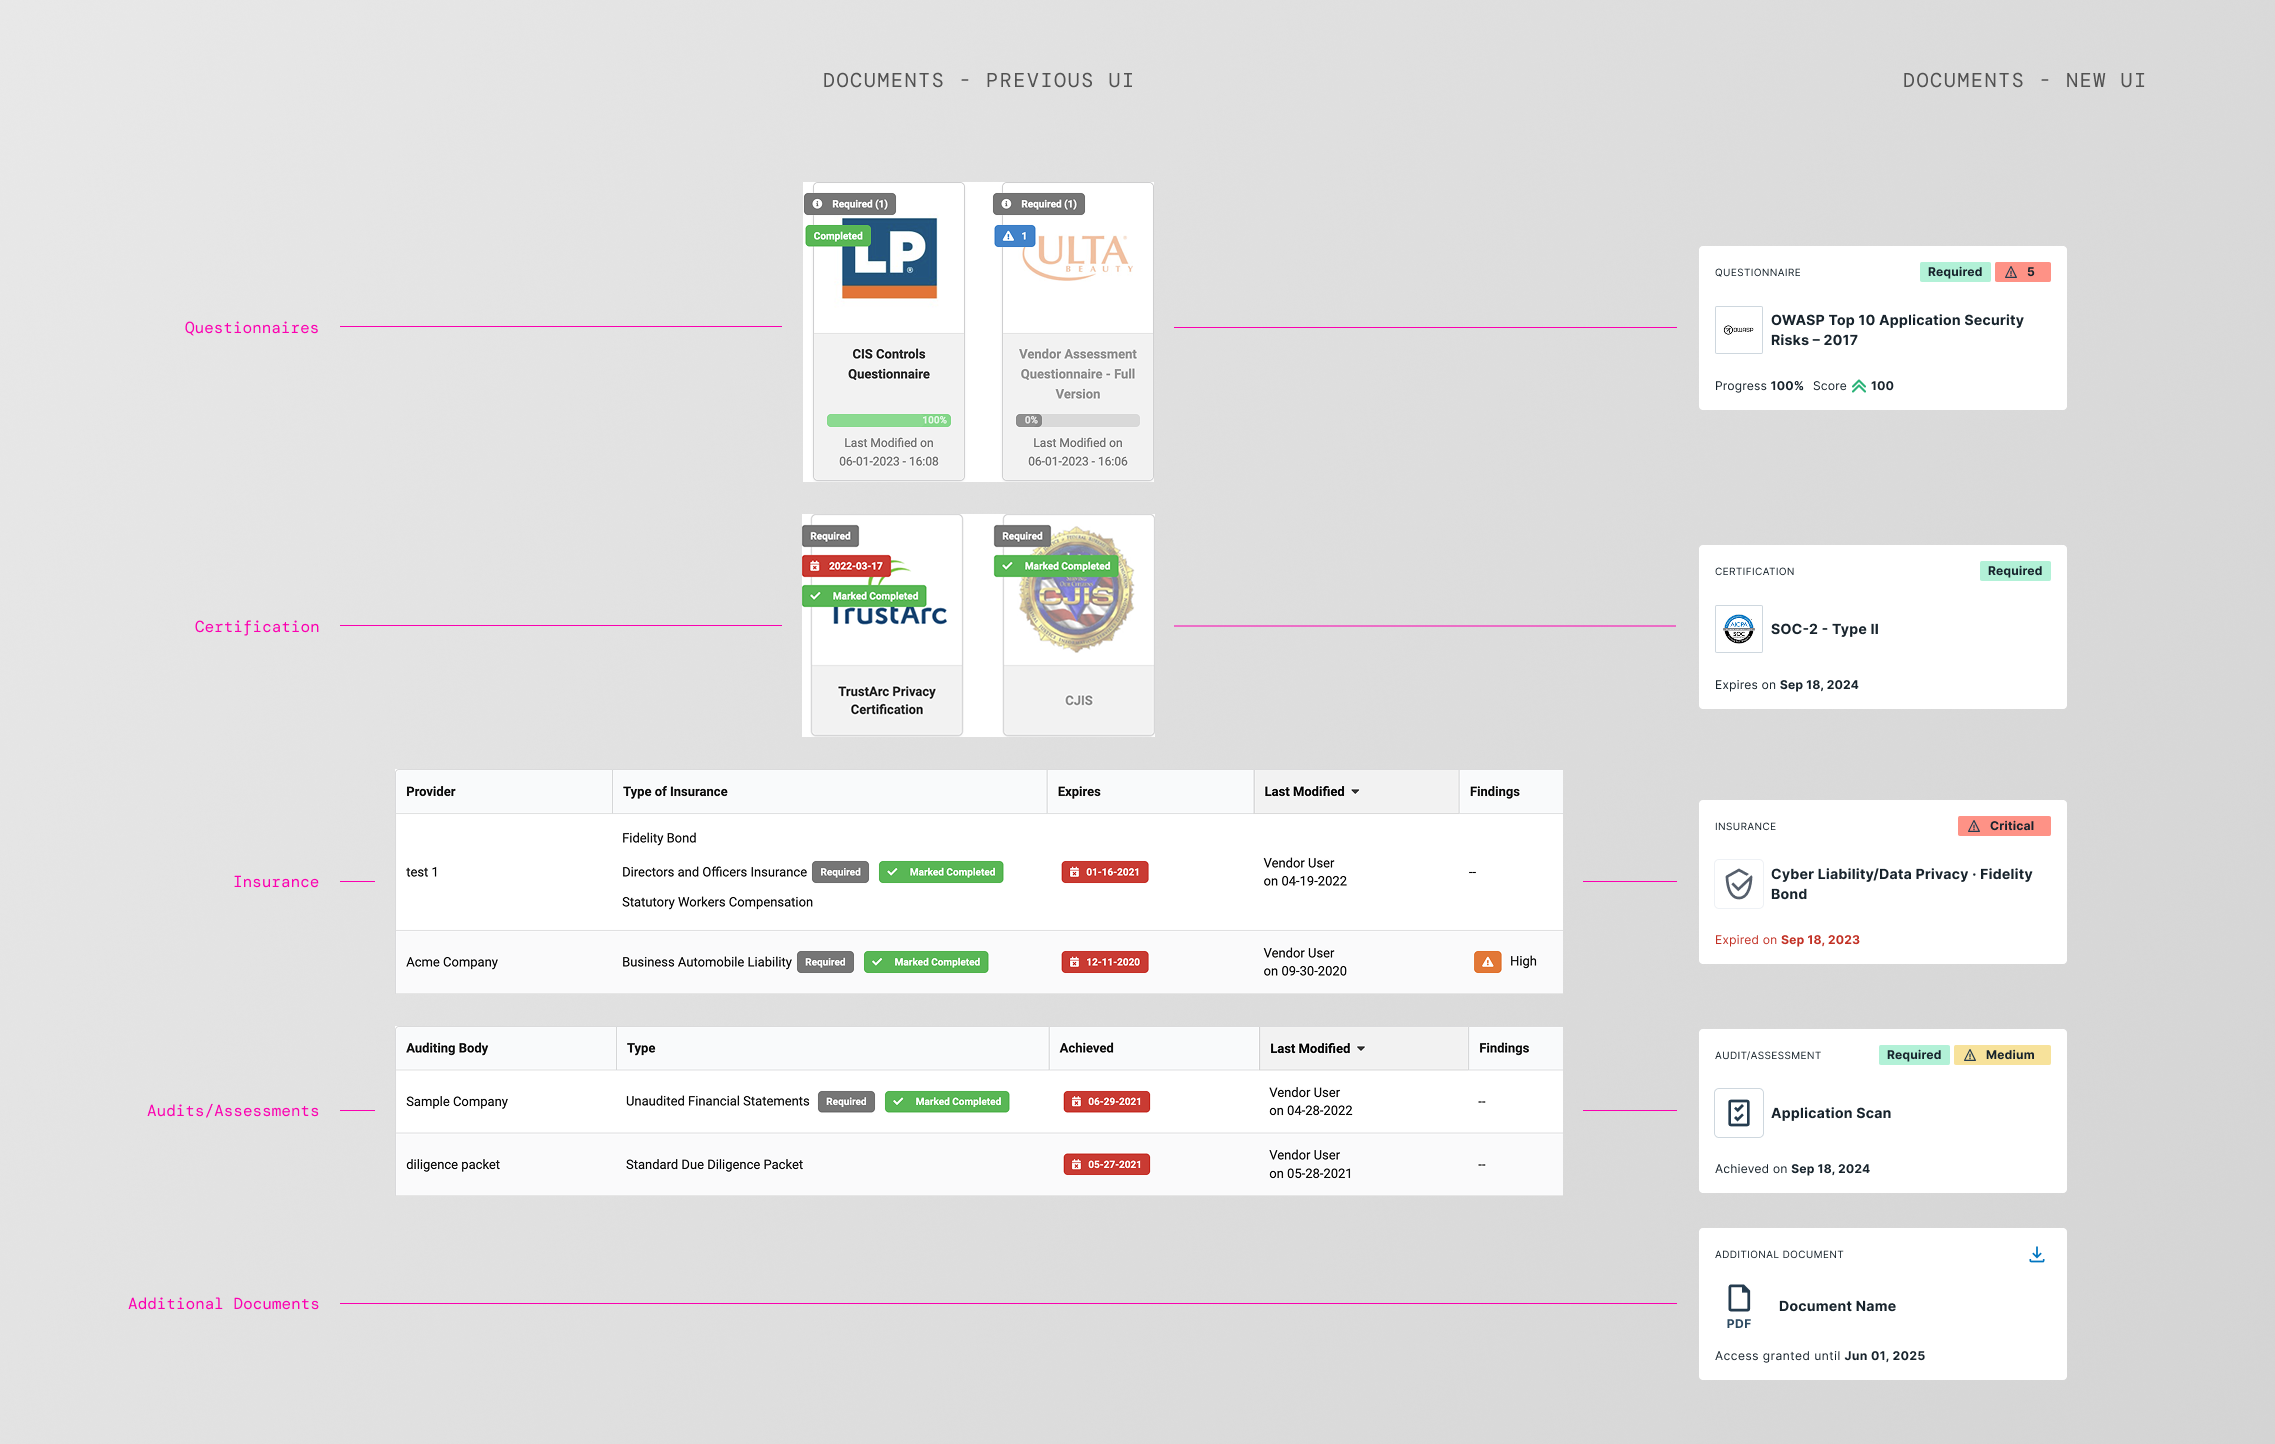Image resolution: width=2275 pixels, height=1444 pixels.
Task: Click the ULTA Beauty logo thumbnail
Action: coord(1078,256)
